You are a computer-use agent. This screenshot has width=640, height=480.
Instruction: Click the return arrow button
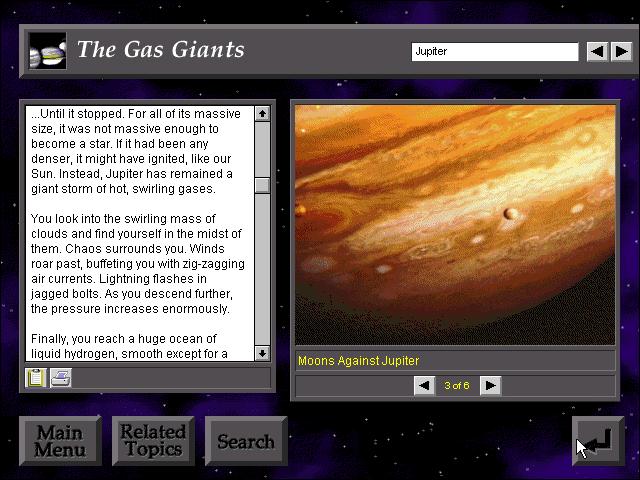click(x=598, y=440)
